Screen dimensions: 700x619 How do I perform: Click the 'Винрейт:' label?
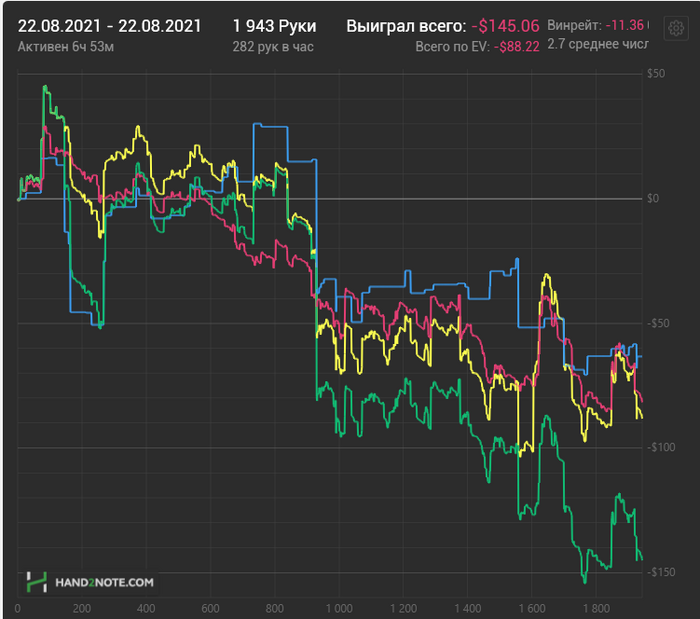(x=575, y=25)
